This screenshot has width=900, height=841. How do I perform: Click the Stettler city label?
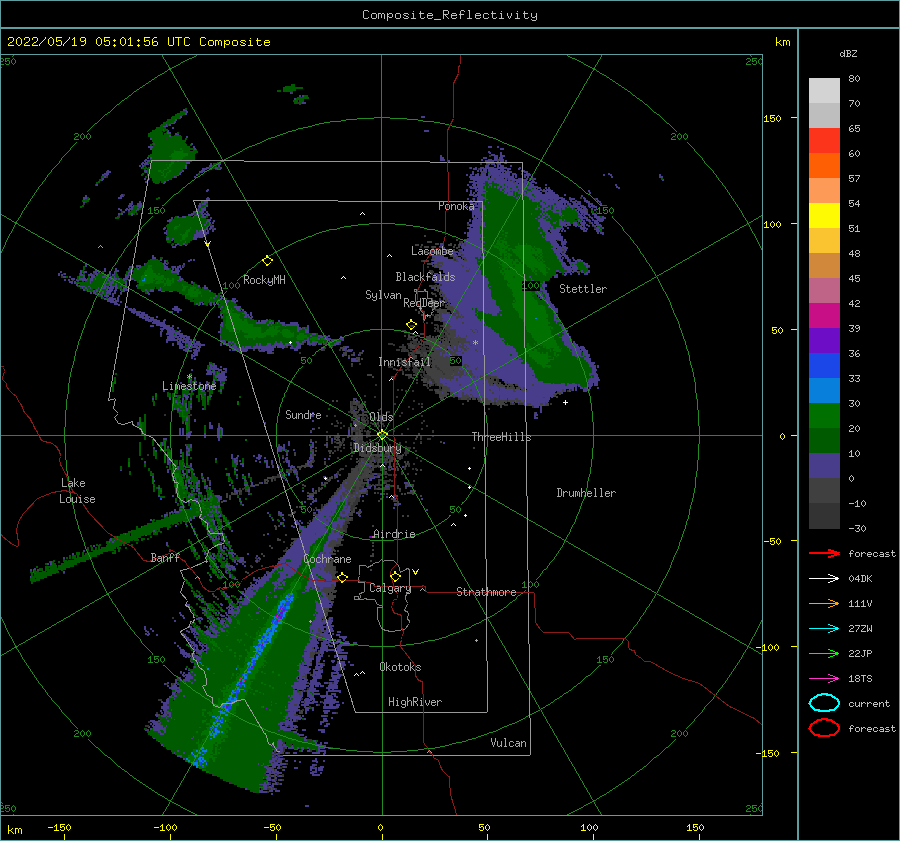(583, 289)
